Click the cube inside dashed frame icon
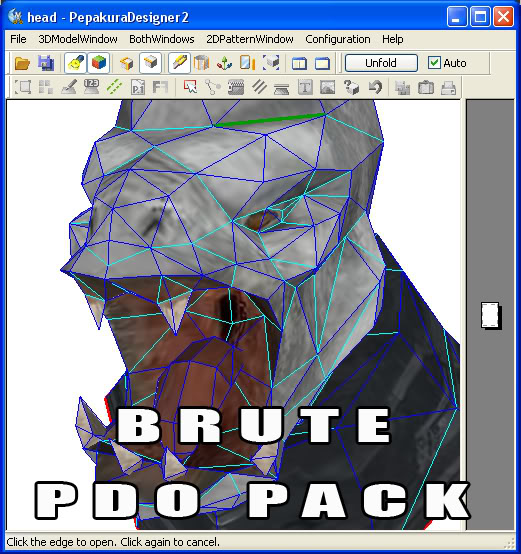Screen dimensions: 521x554 271,63
